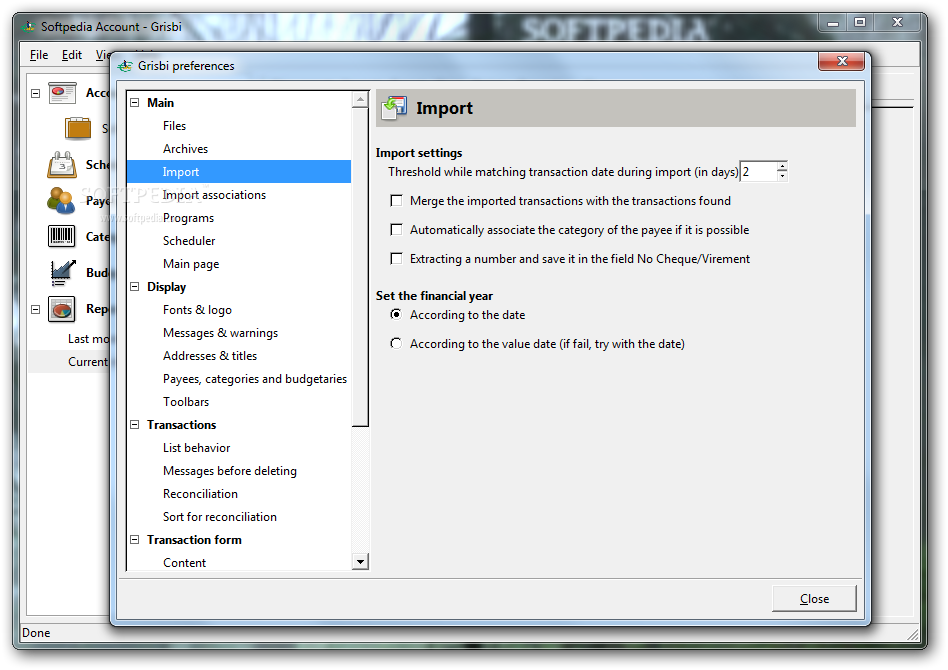Minimize the Grisbi main window
948x670 pixels.
pyautogui.click(x=833, y=23)
